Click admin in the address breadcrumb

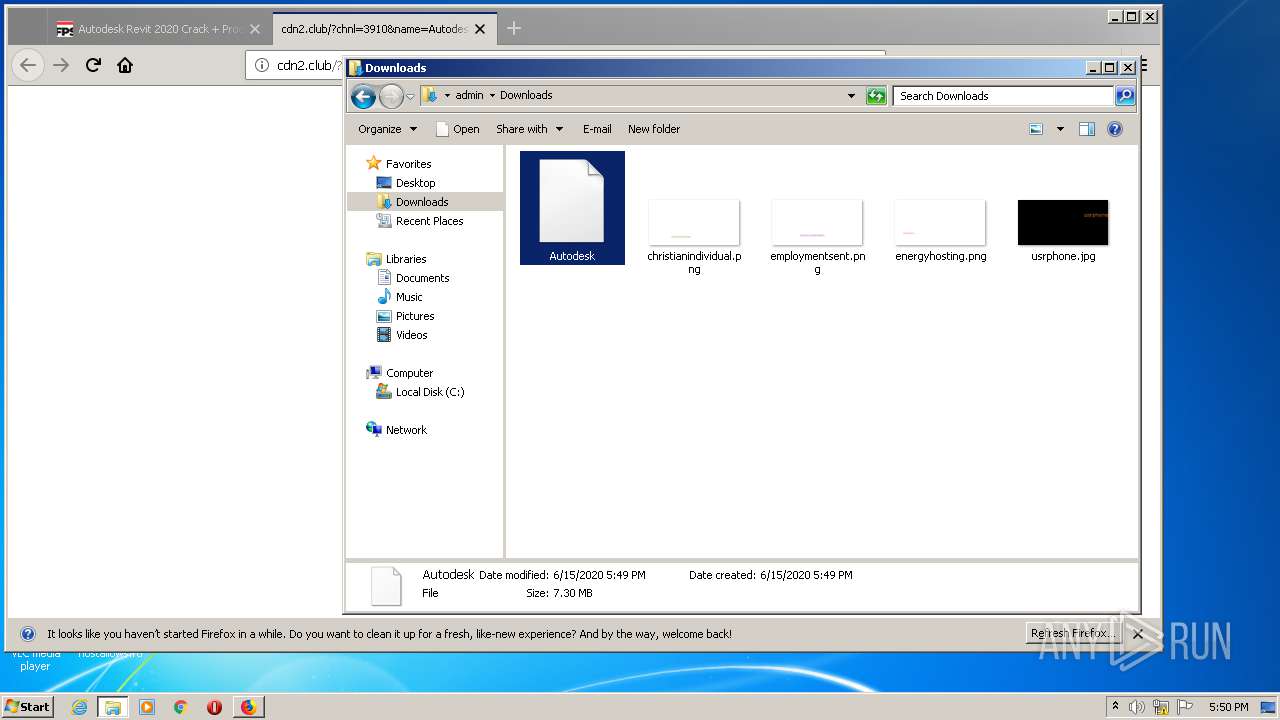coord(469,96)
